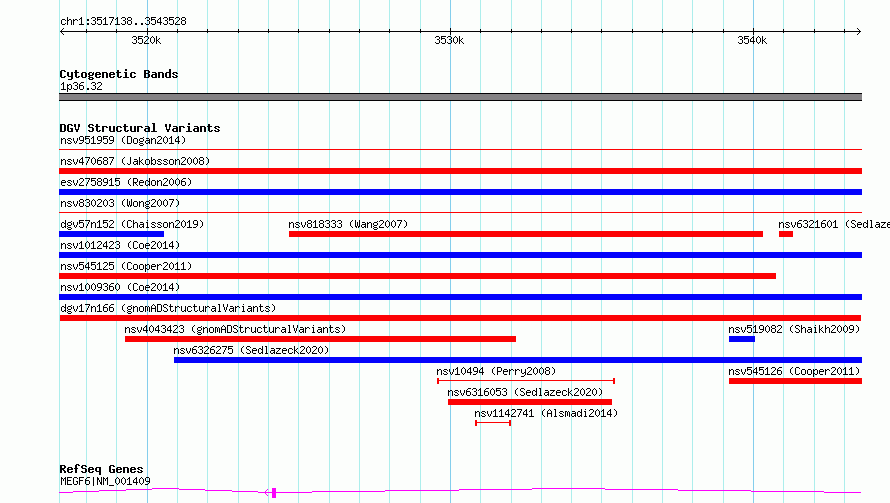Click the esv2758915 (Redon2006) label
This screenshot has width=890, height=503.
click(126, 182)
